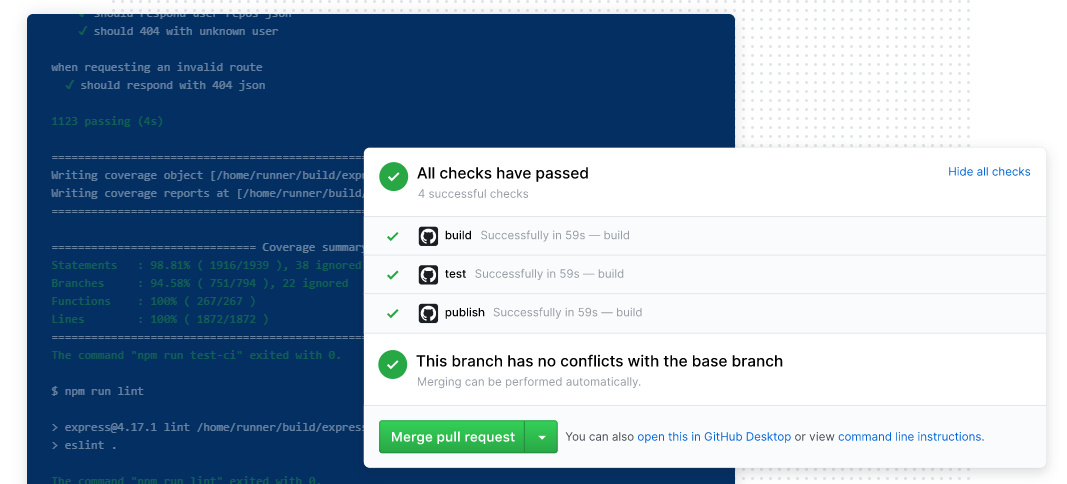Click 'Successfully in 59s — build' in publish row
Screen dimensions: 1067x484
568,312
